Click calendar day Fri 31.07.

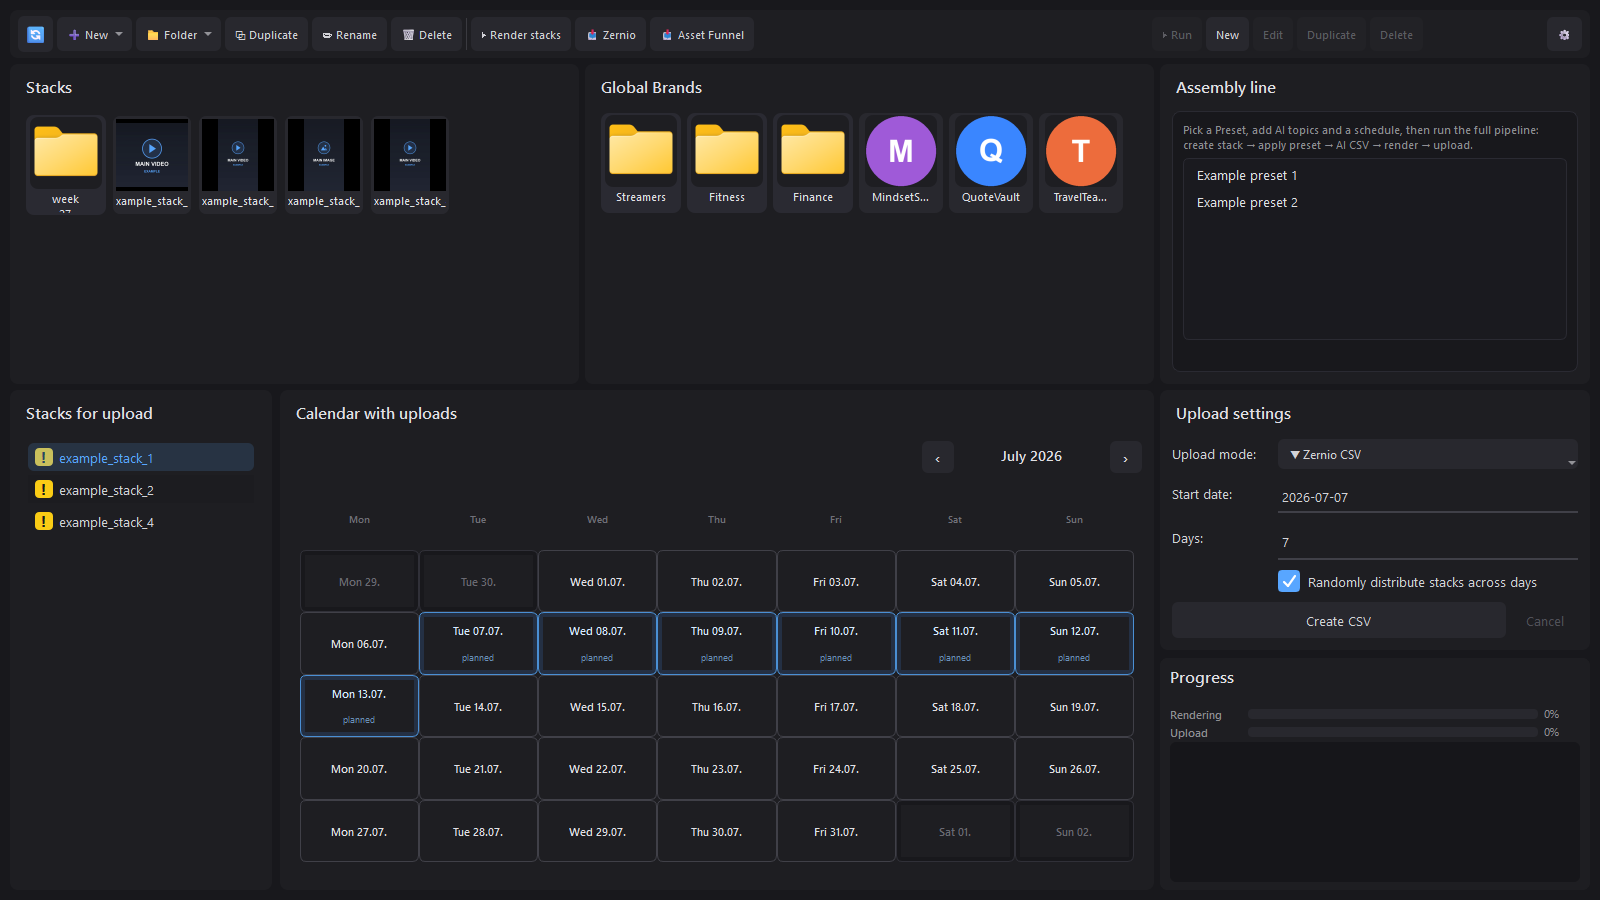[x=836, y=831]
